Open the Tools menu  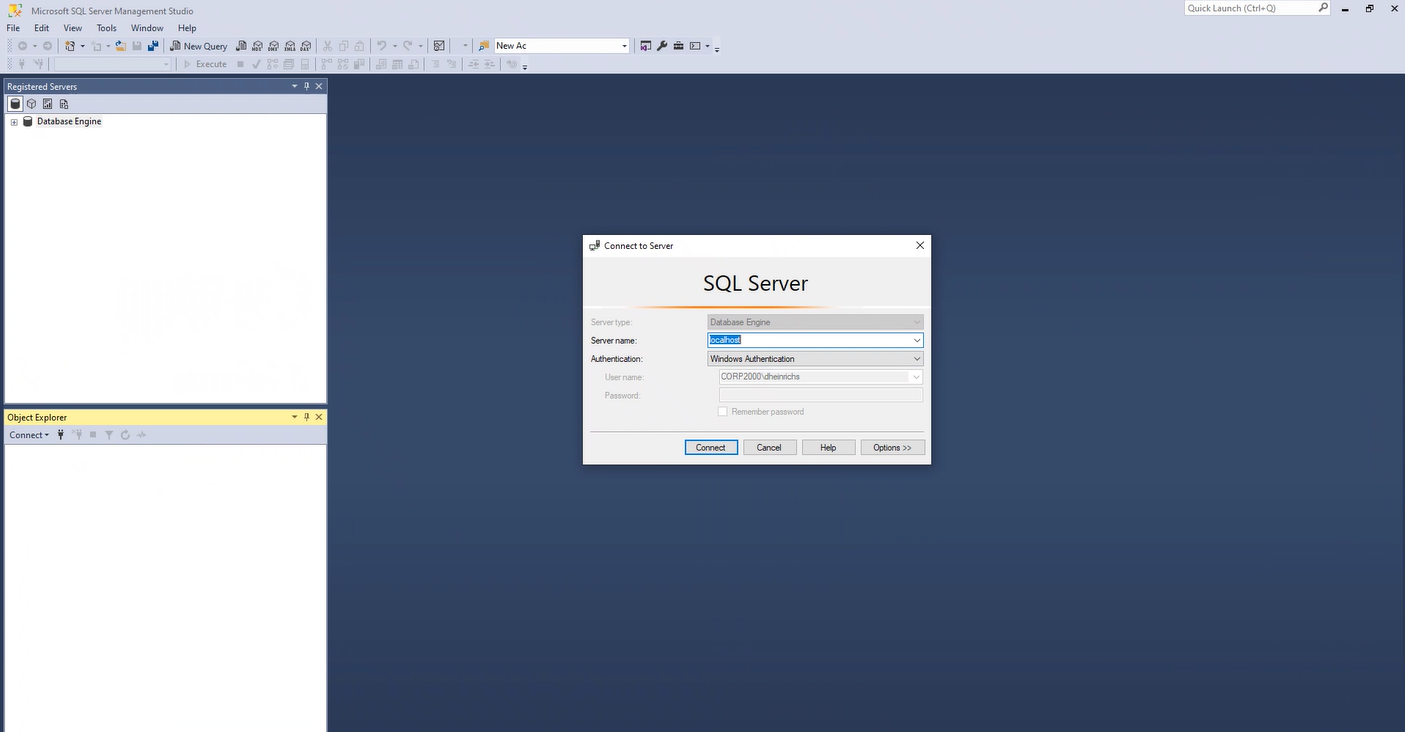click(x=106, y=28)
